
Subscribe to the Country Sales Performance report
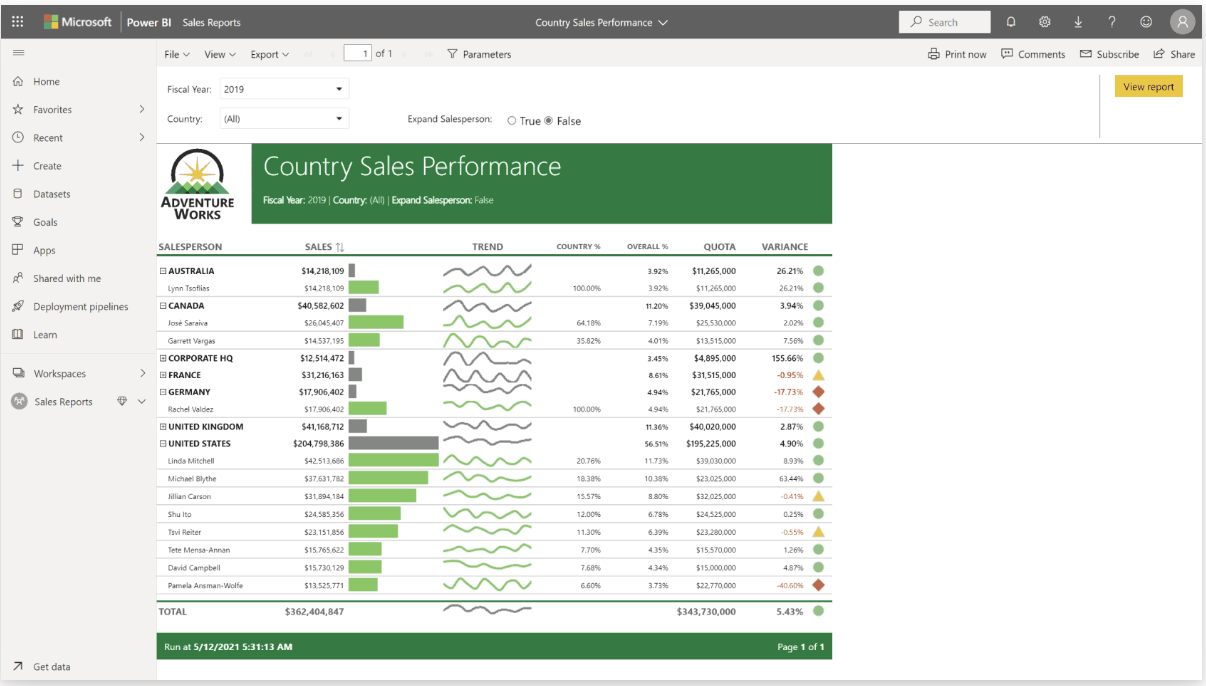pyautogui.click(x=1109, y=54)
